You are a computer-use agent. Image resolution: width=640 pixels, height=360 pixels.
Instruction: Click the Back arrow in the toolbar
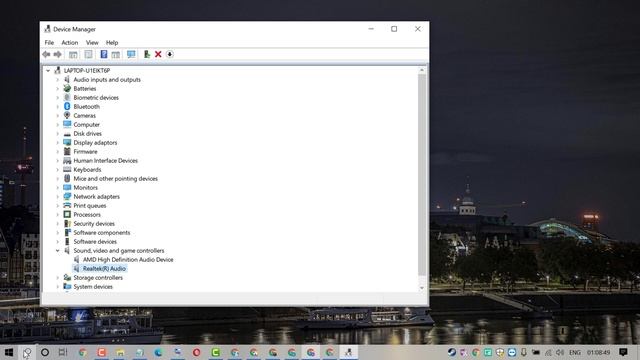tap(46, 54)
